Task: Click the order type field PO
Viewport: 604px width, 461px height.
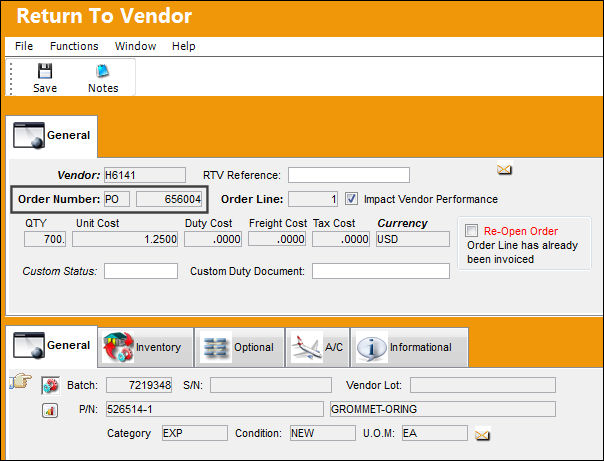Action: click(117, 199)
